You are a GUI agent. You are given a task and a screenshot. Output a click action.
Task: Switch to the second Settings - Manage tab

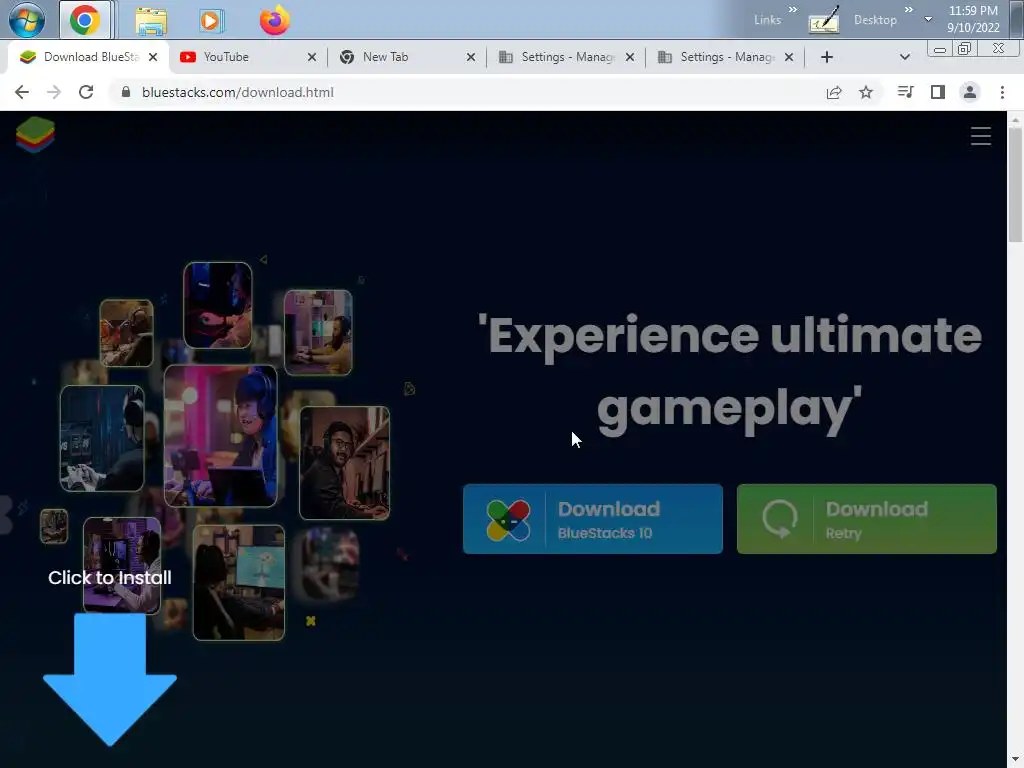pyautogui.click(x=725, y=57)
